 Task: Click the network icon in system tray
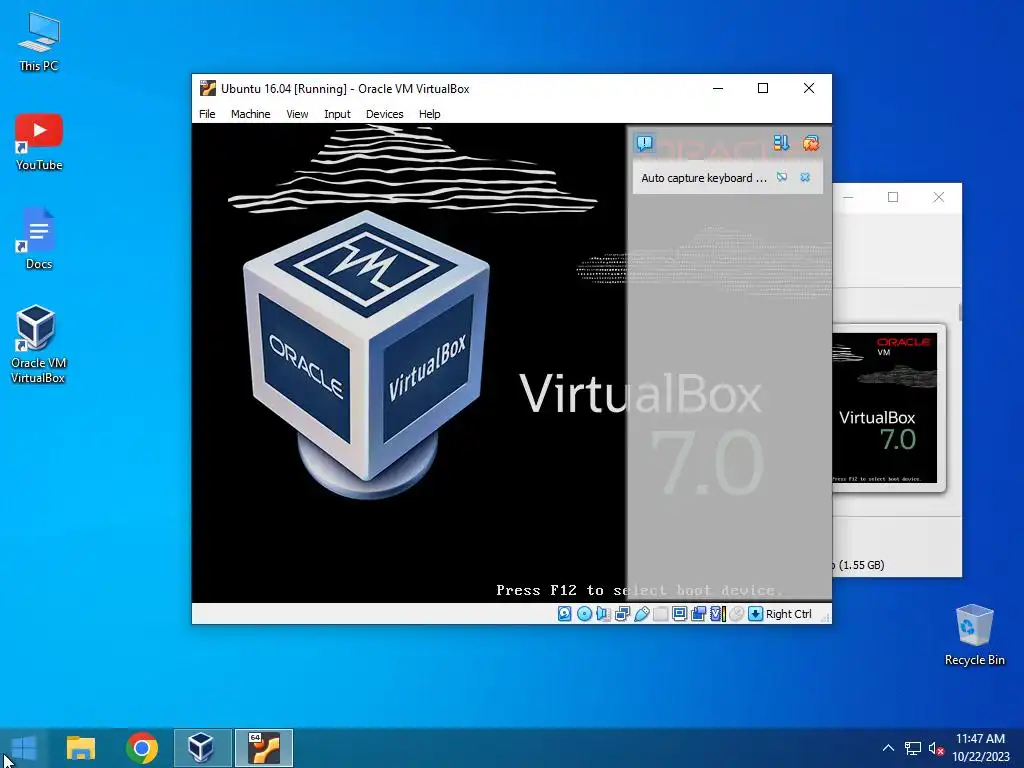click(912, 748)
